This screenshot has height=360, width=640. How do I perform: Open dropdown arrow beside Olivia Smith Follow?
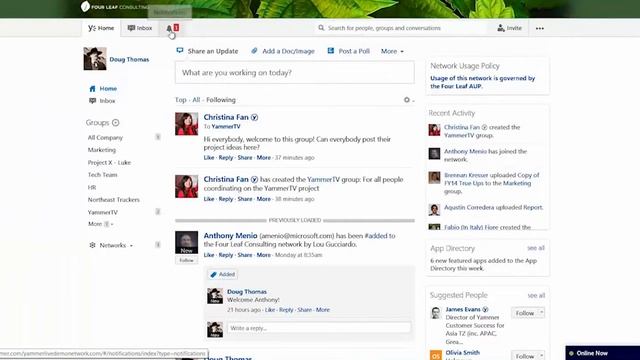tap(541, 356)
